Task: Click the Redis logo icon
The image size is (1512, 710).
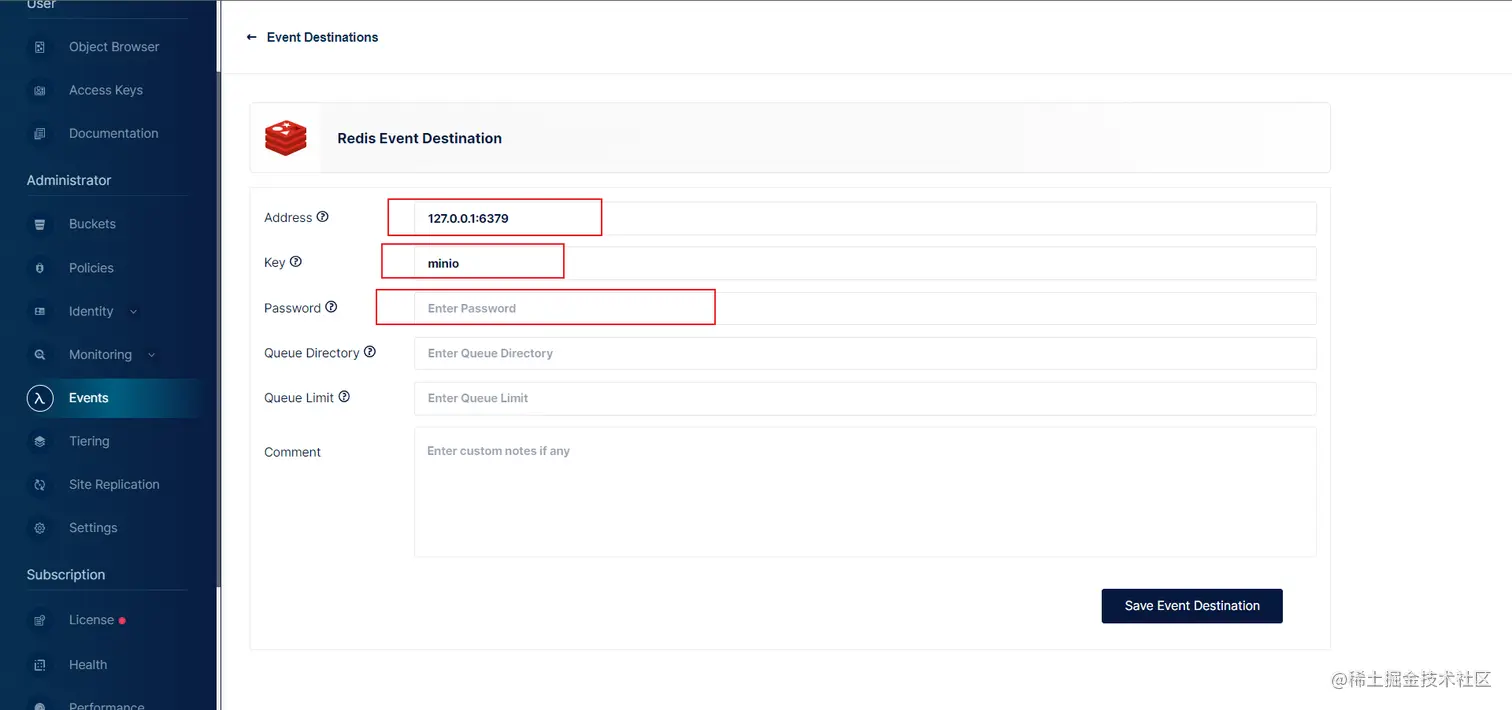Action: point(286,138)
